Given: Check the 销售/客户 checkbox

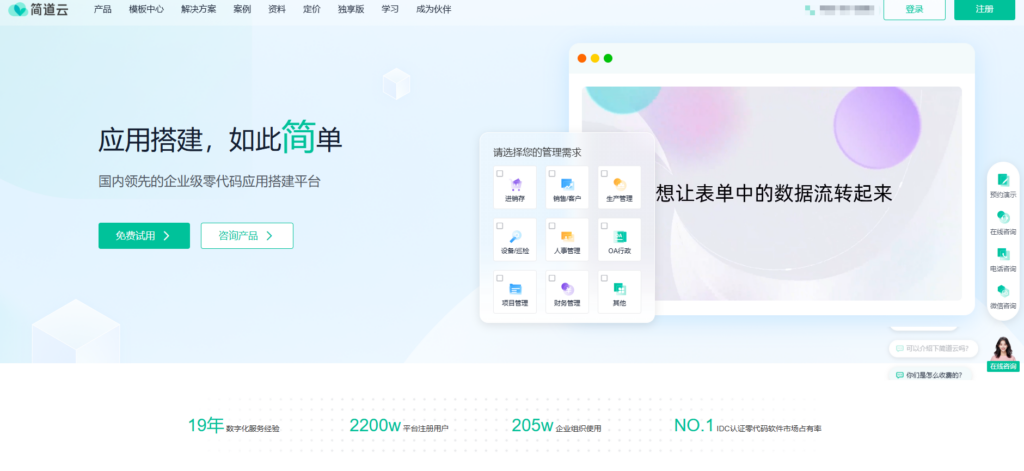Looking at the screenshot, I should tap(552, 174).
